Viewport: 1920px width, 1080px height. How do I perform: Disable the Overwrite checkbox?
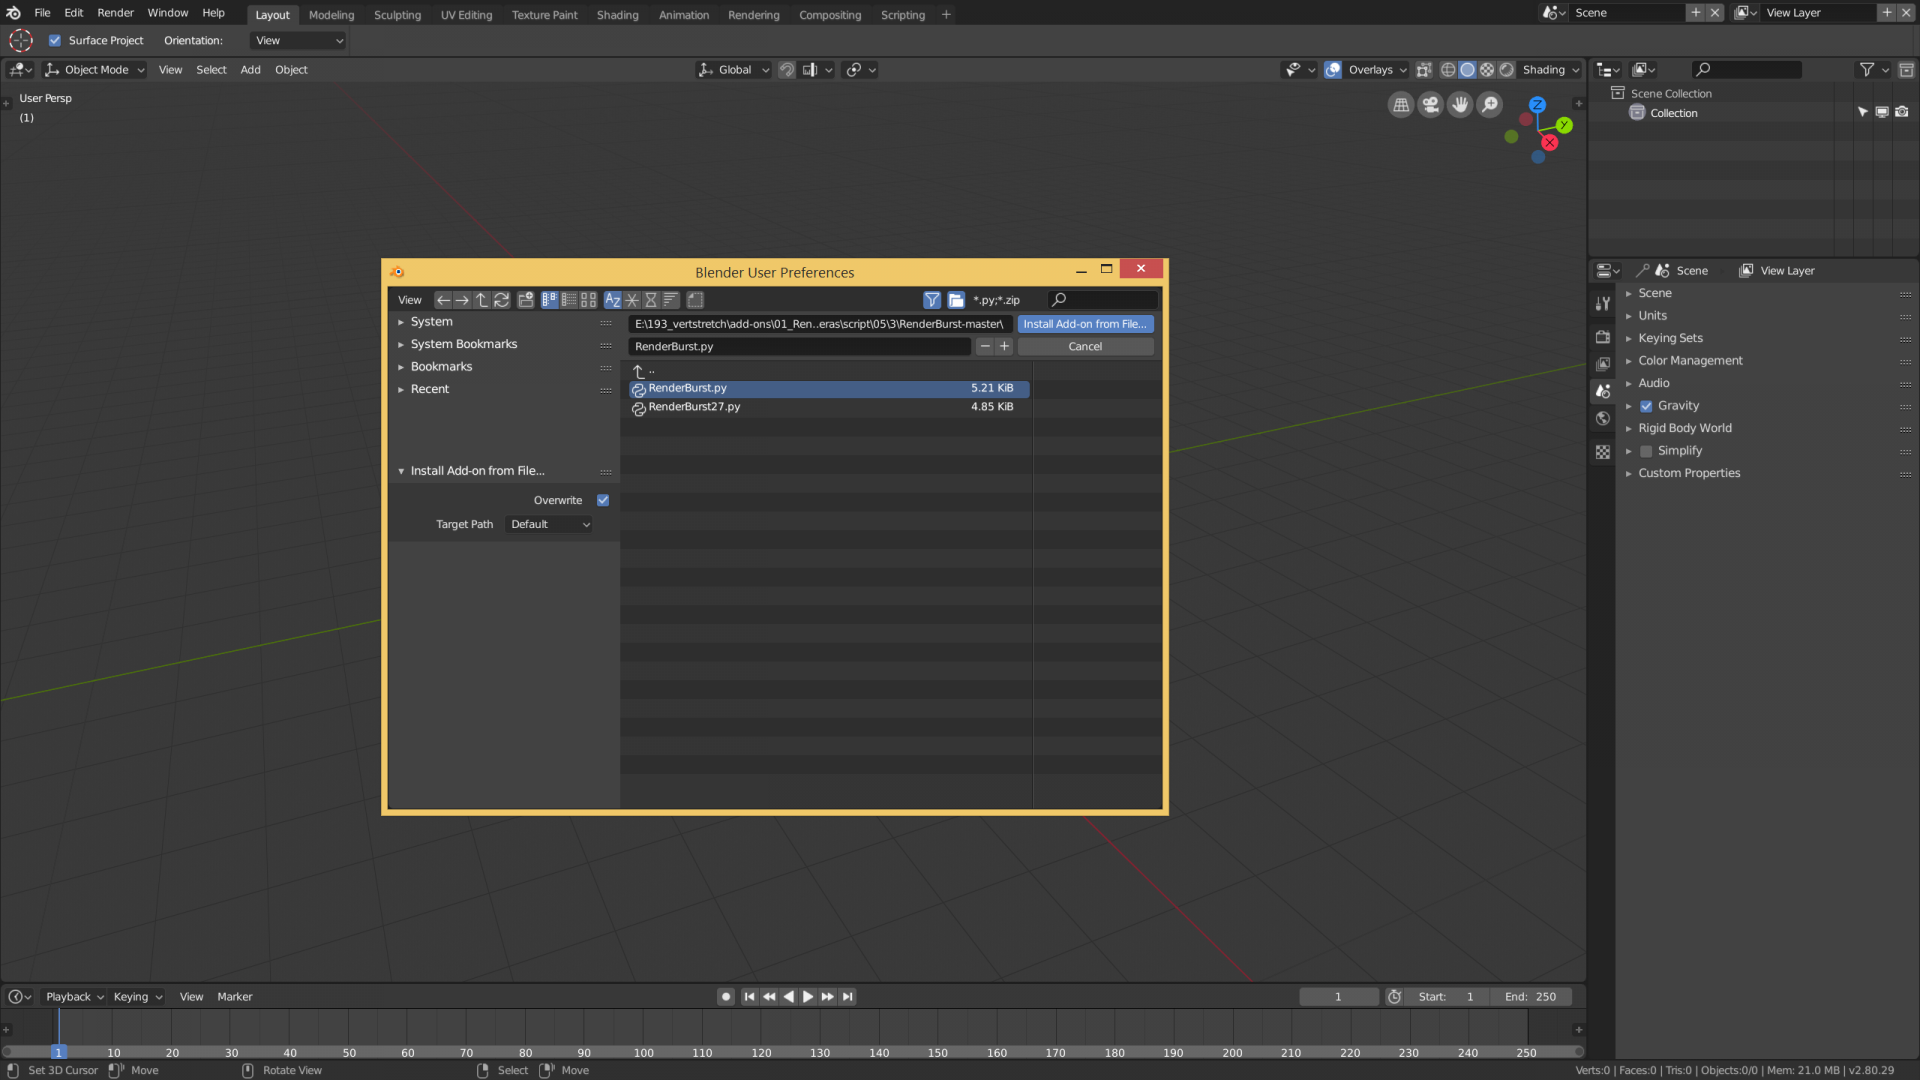coord(603,500)
